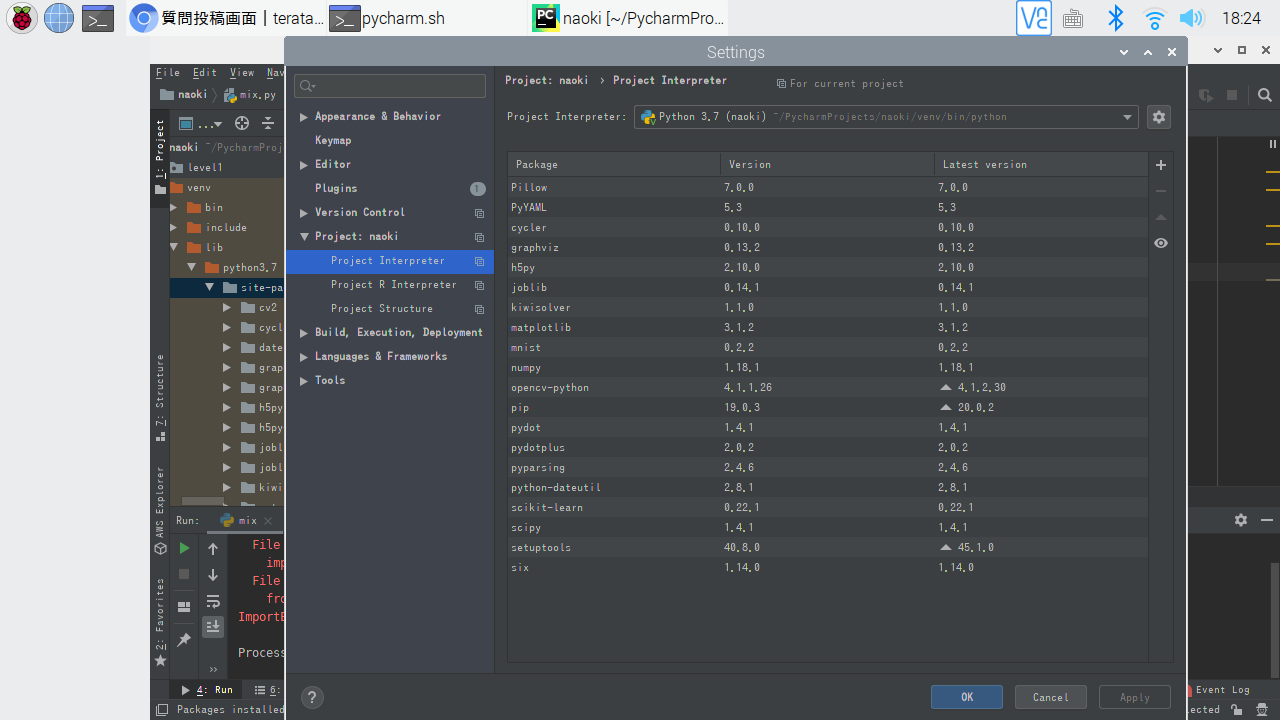This screenshot has width=1280, height=720.
Task: Open the interpreter gear settings icon
Action: [1158, 117]
